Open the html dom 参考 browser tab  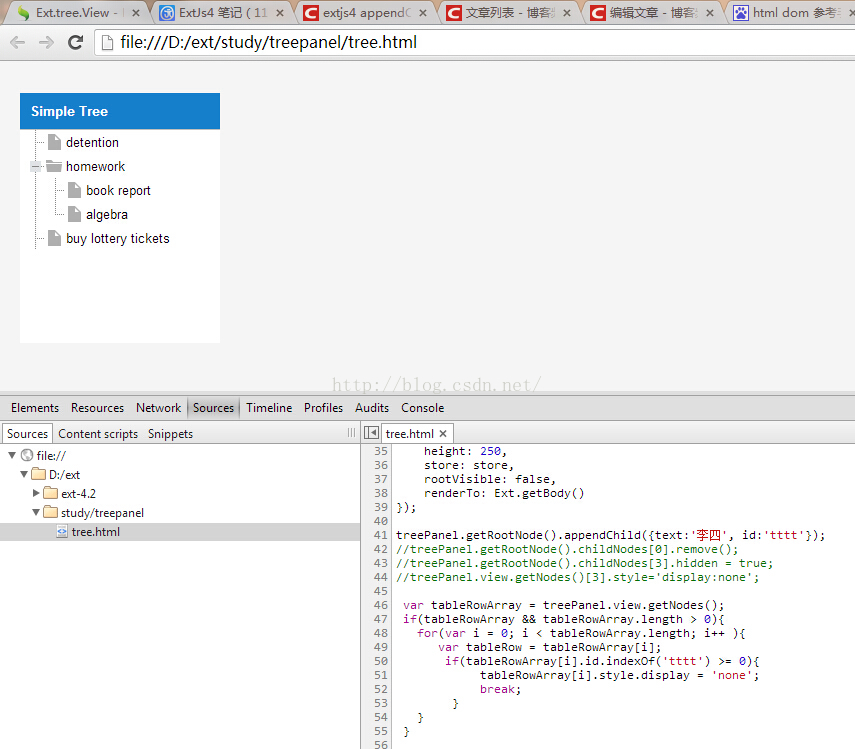(x=793, y=13)
